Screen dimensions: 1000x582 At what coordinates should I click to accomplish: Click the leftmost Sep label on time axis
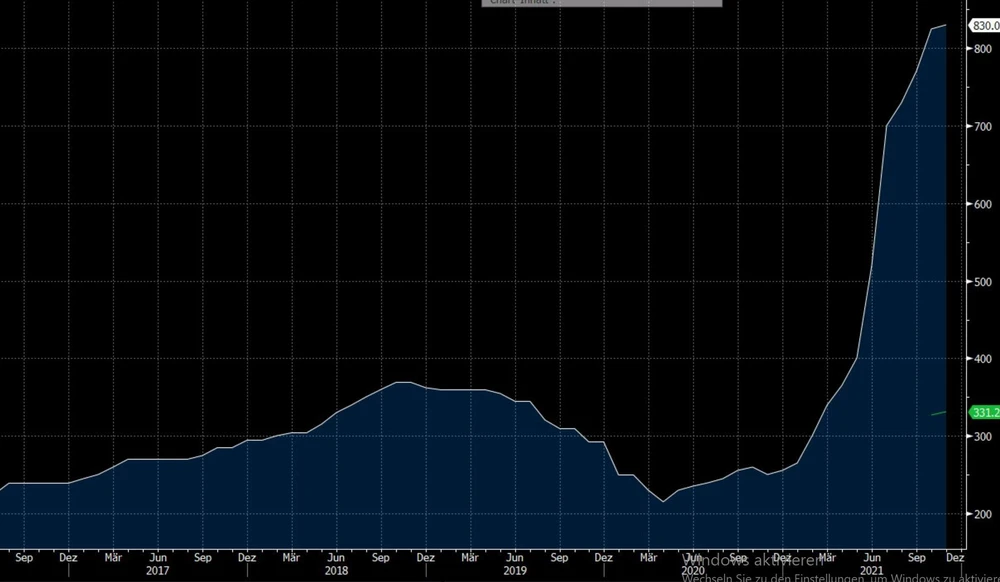(24, 558)
